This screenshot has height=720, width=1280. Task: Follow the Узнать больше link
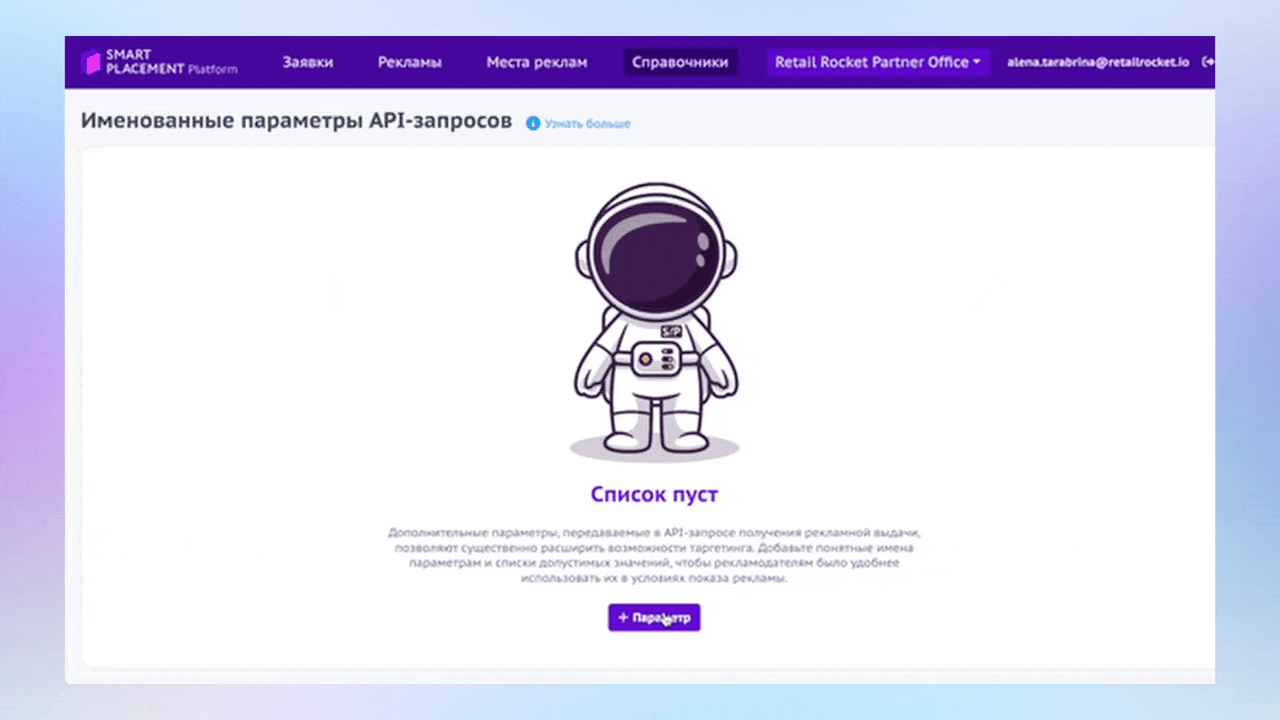tap(587, 124)
